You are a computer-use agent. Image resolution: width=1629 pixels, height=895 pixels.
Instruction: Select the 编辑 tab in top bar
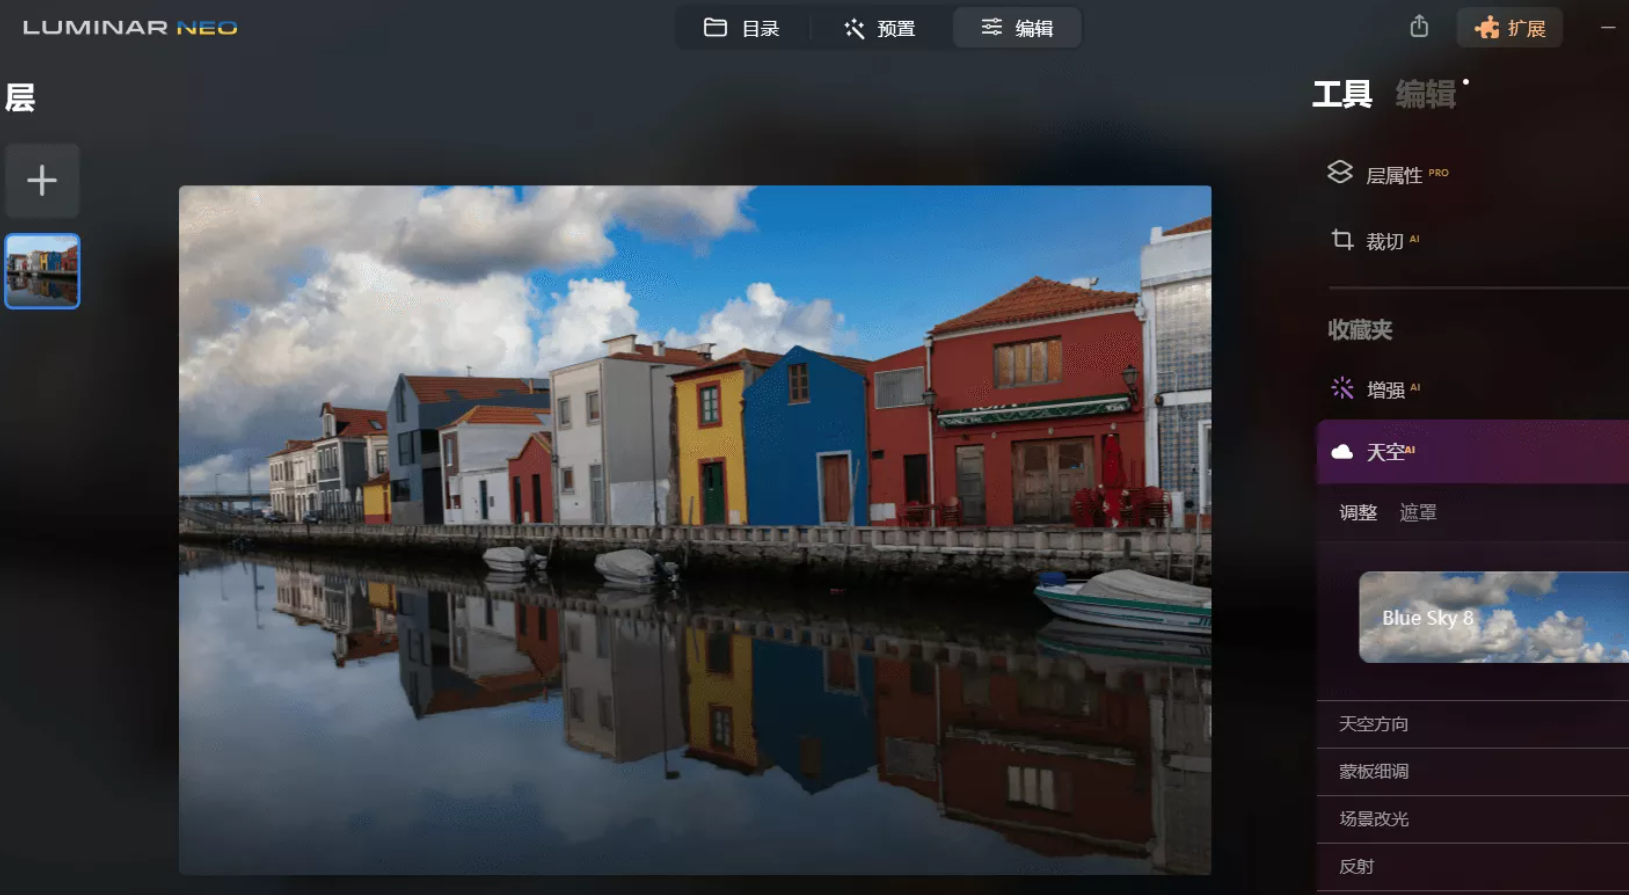(x=1016, y=28)
